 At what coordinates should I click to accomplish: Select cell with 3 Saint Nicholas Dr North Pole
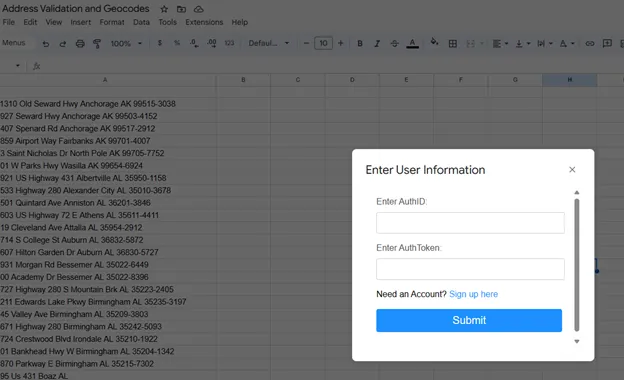pos(108,153)
